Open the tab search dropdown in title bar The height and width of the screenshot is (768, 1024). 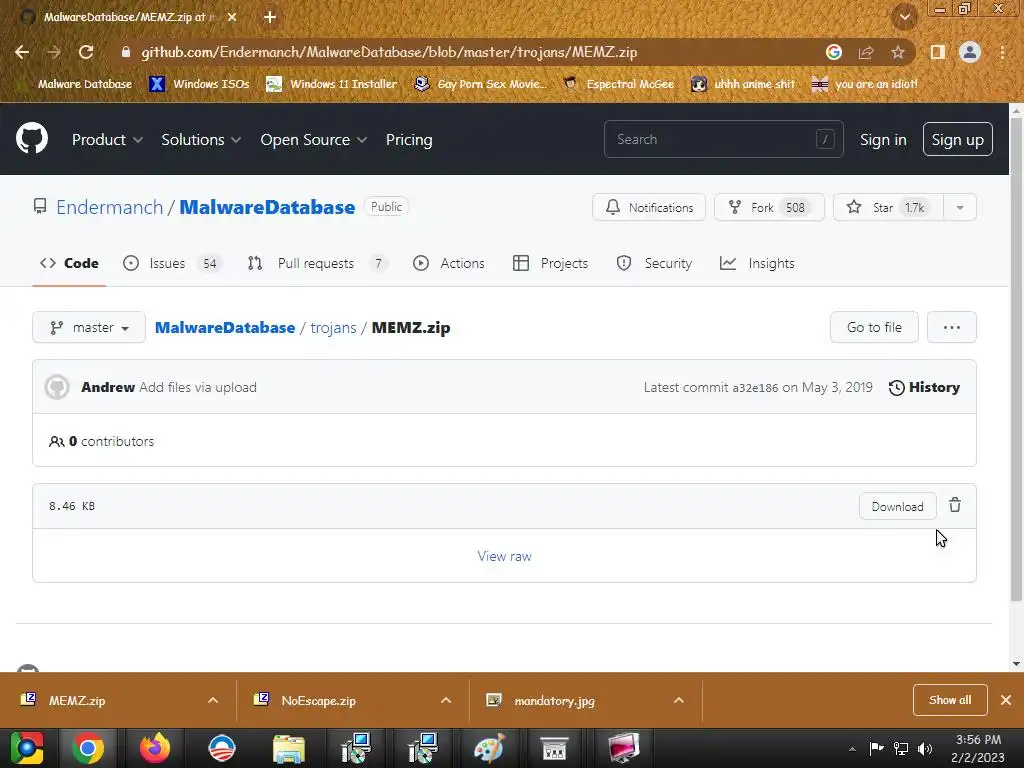tap(905, 17)
